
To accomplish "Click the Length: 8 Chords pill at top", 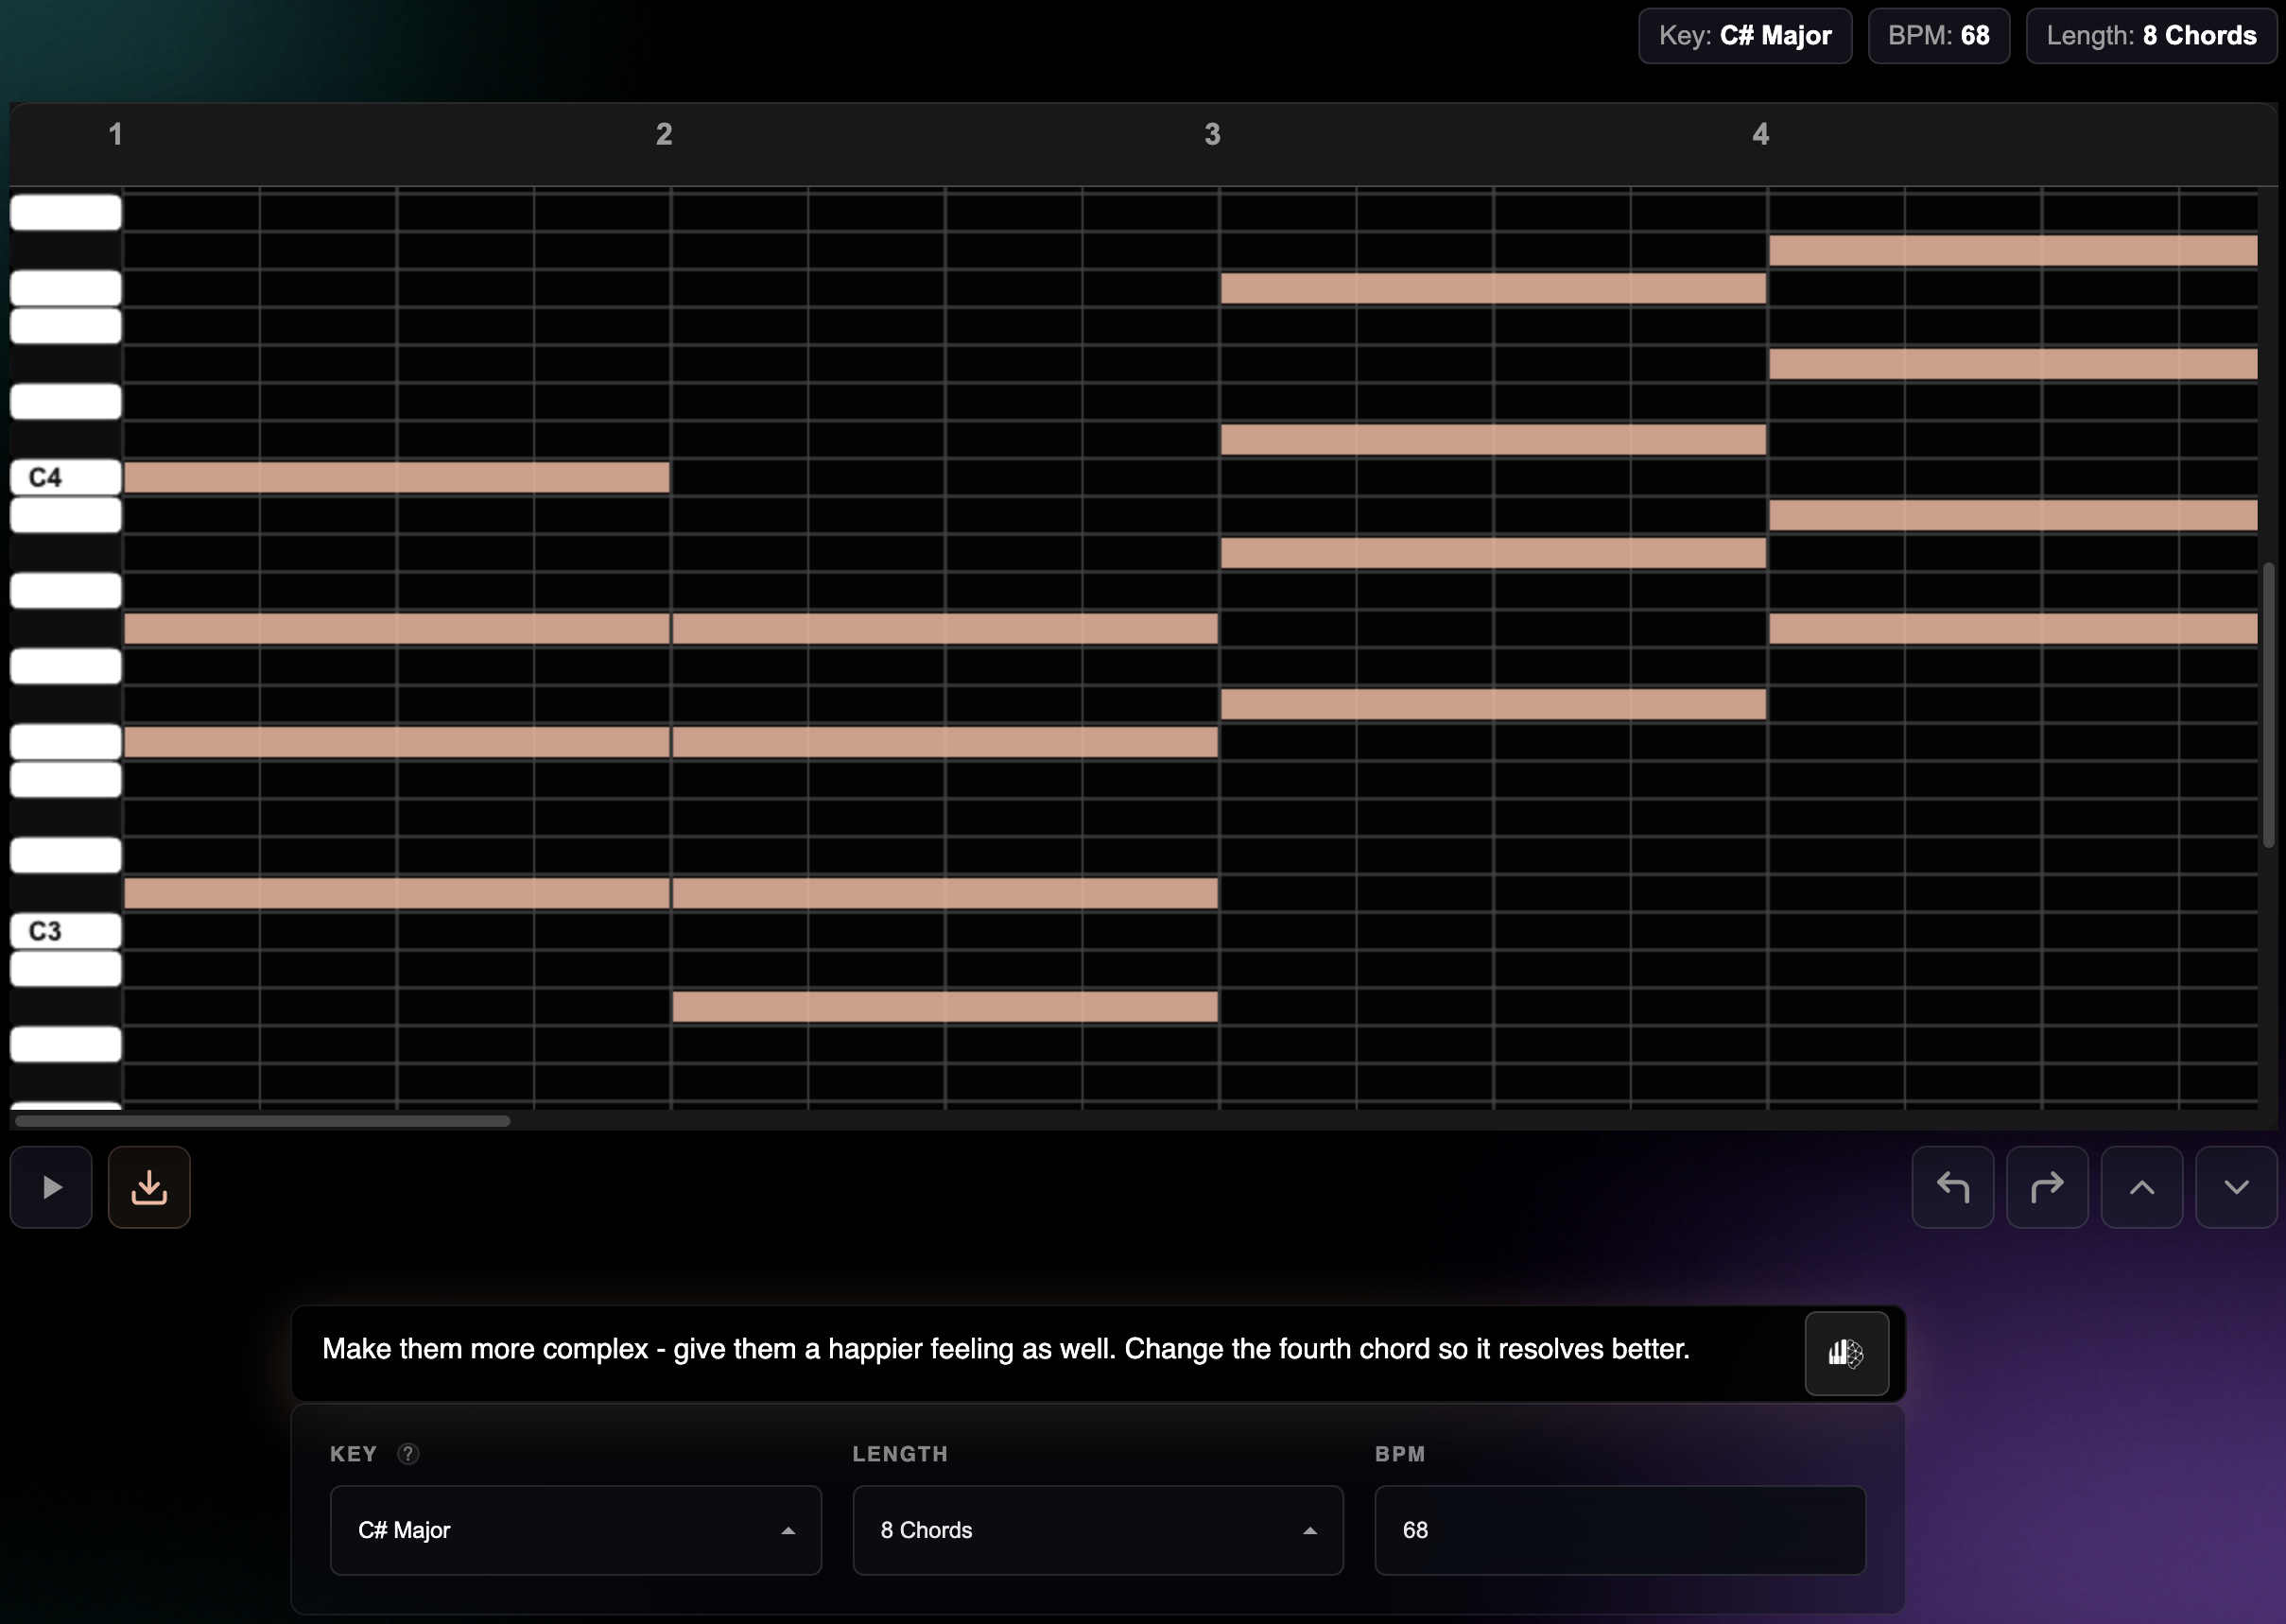I will click(2151, 35).
